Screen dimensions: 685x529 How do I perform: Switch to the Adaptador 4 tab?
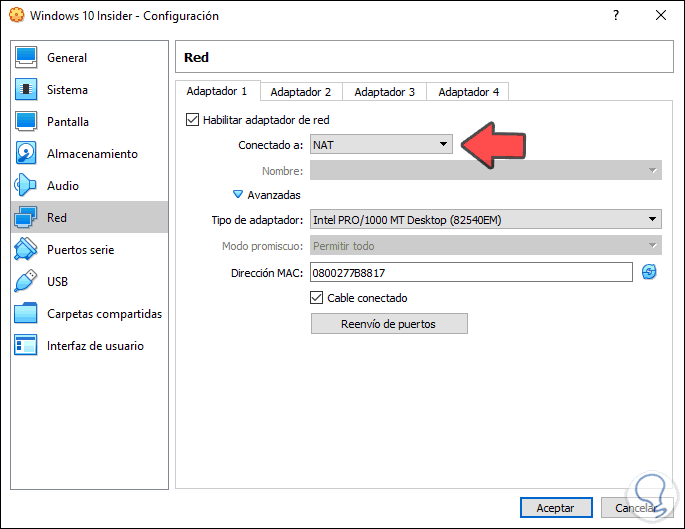(x=468, y=92)
